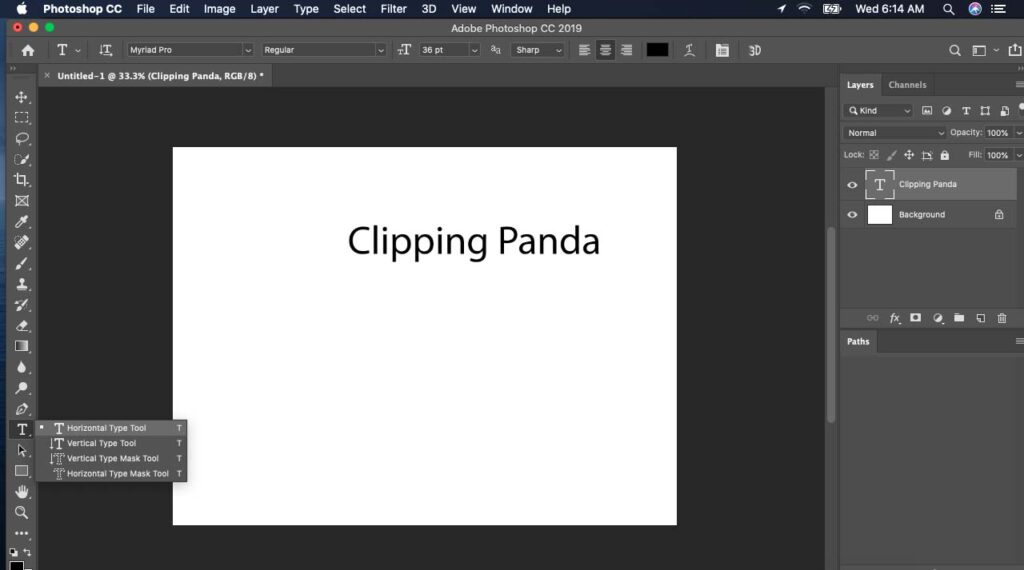Select the Blur tool
The width and height of the screenshot is (1024, 570).
point(22,367)
